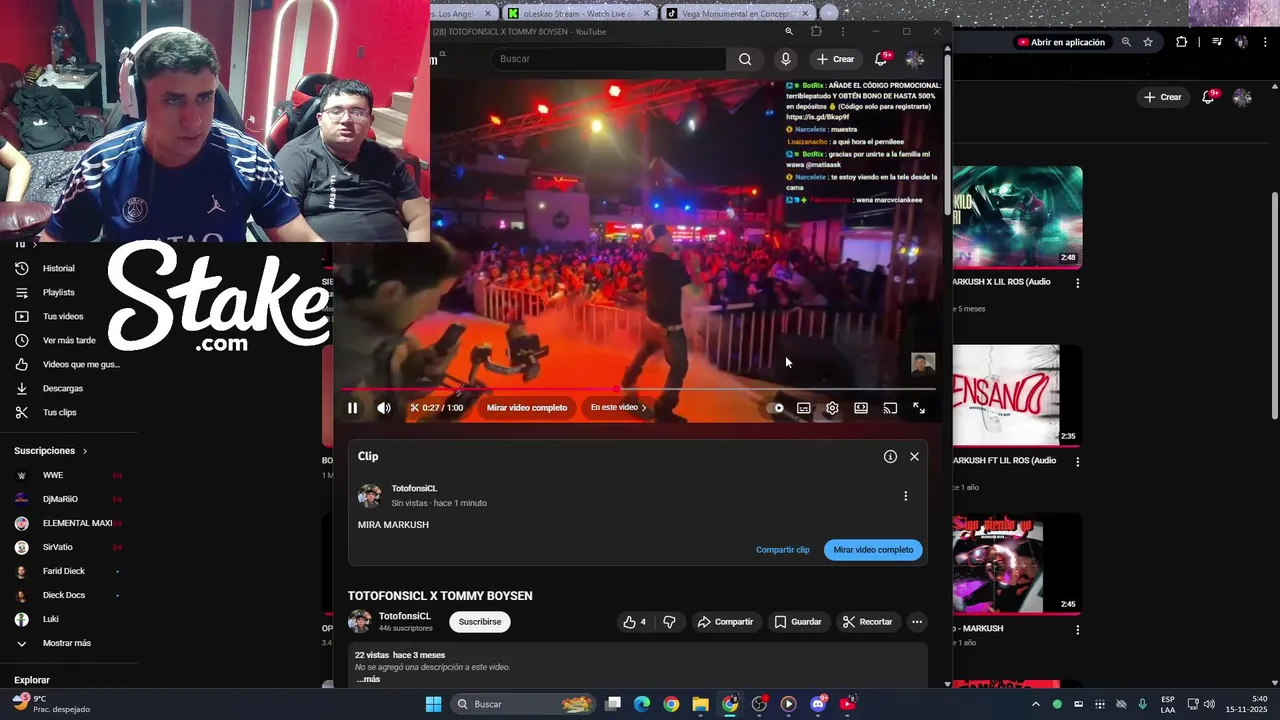1280x720 pixels.
Task: Open options for 'MARKUSH X LIL ROS' video
Action: 1077,283
